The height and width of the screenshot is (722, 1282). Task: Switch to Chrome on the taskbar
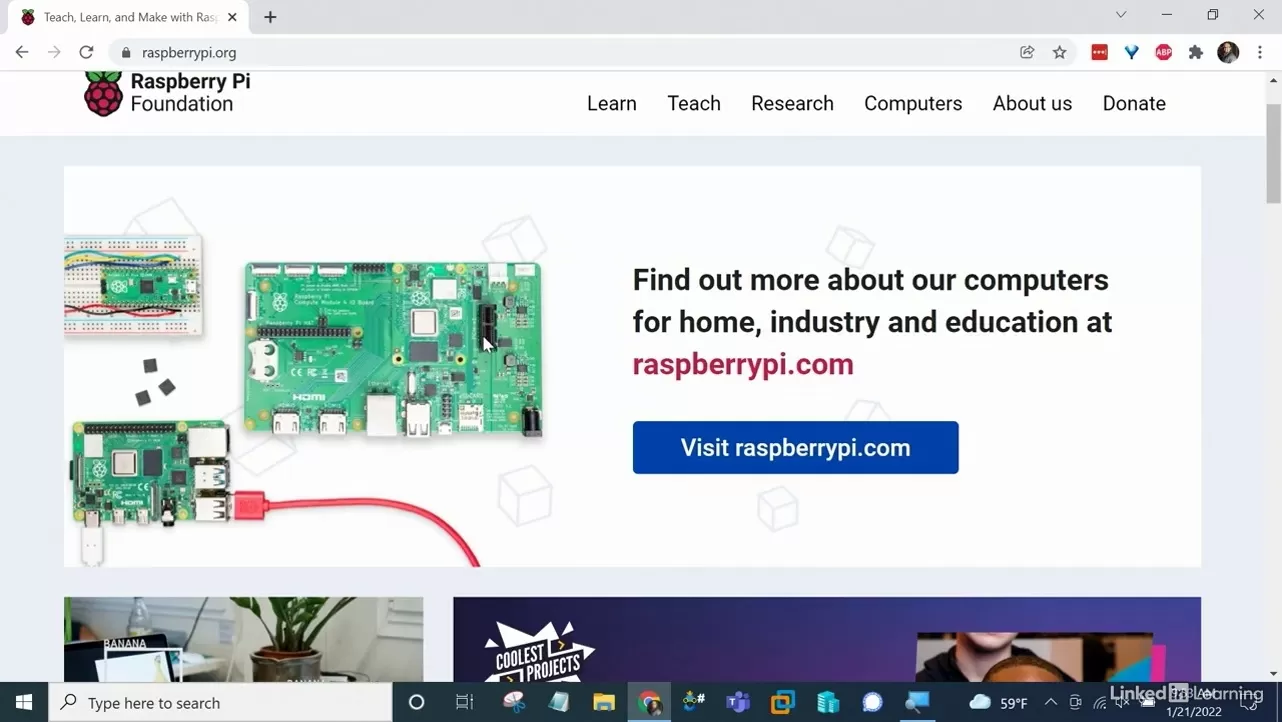point(649,702)
